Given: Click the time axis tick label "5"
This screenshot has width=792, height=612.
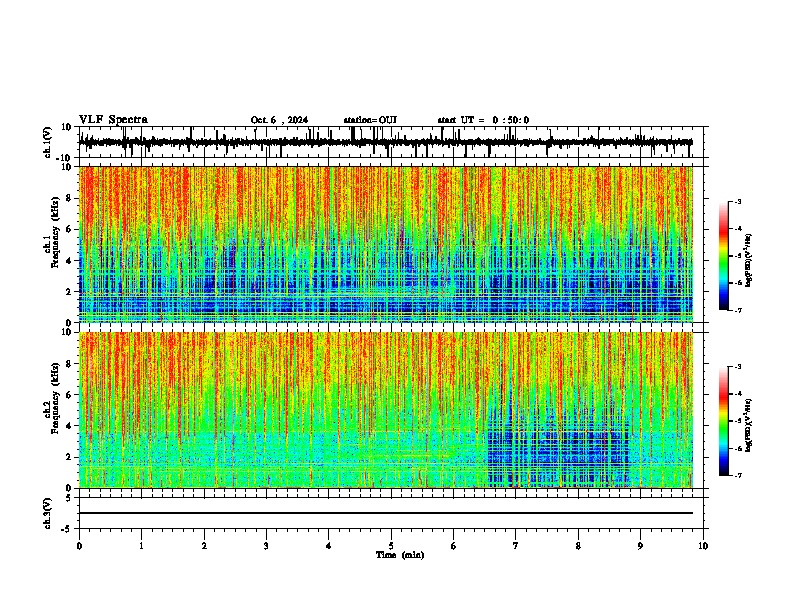Looking at the screenshot, I should click(391, 546).
